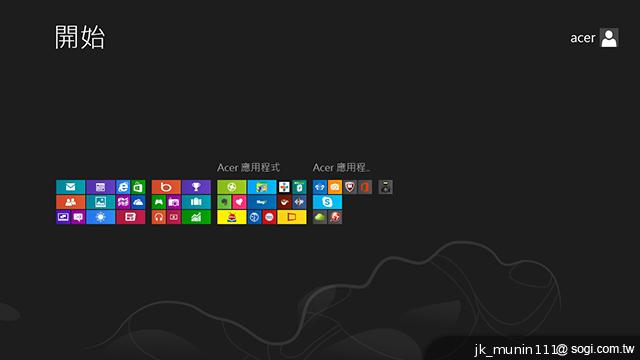Open the yellow tile with square frame icon
The image size is (640, 360).
click(292, 217)
